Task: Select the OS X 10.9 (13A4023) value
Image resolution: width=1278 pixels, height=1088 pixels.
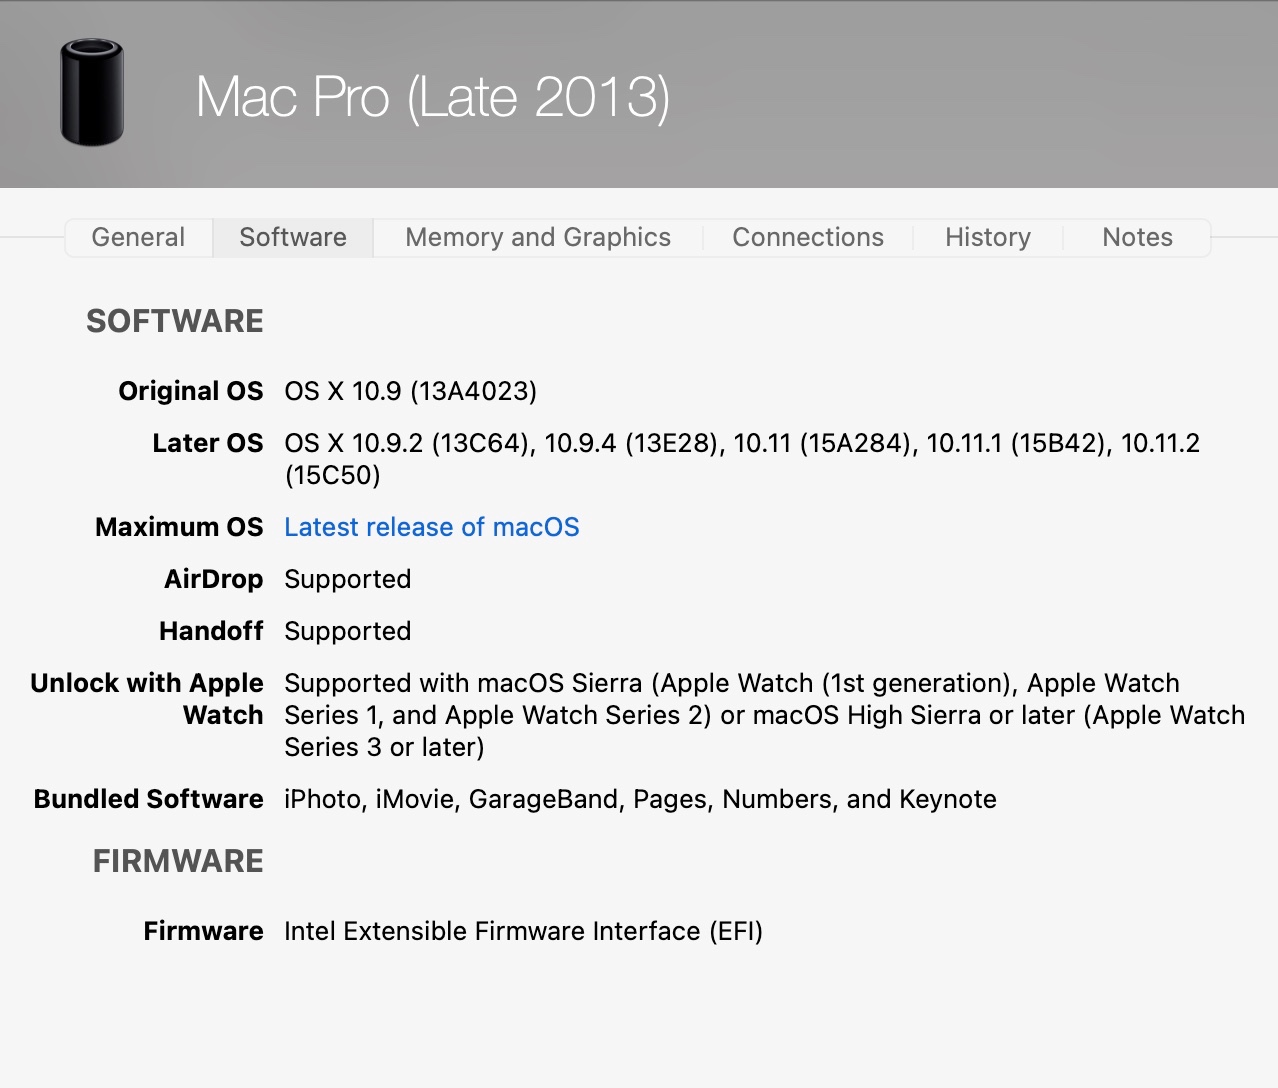Action: click(410, 391)
